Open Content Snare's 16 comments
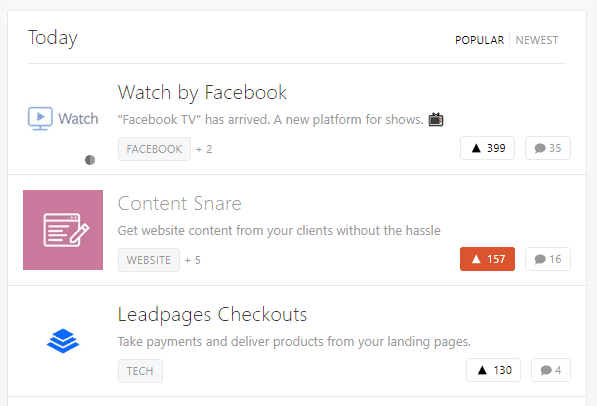The width and height of the screenshot is (597, 406). tap(548, 259)
